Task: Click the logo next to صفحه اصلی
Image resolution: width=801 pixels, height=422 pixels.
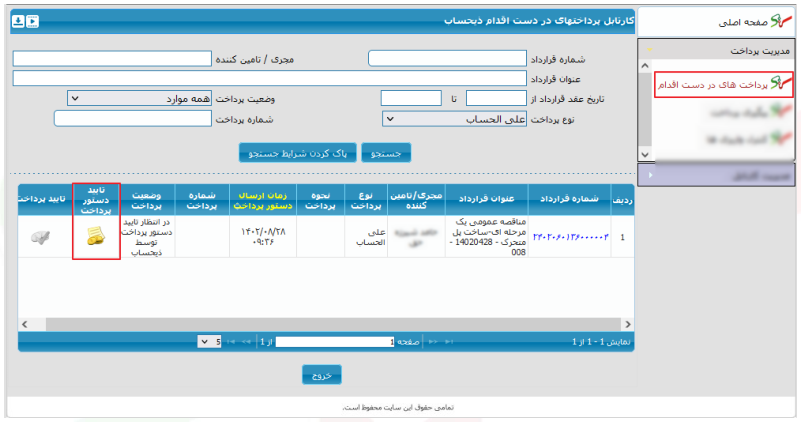Action: 781,21
